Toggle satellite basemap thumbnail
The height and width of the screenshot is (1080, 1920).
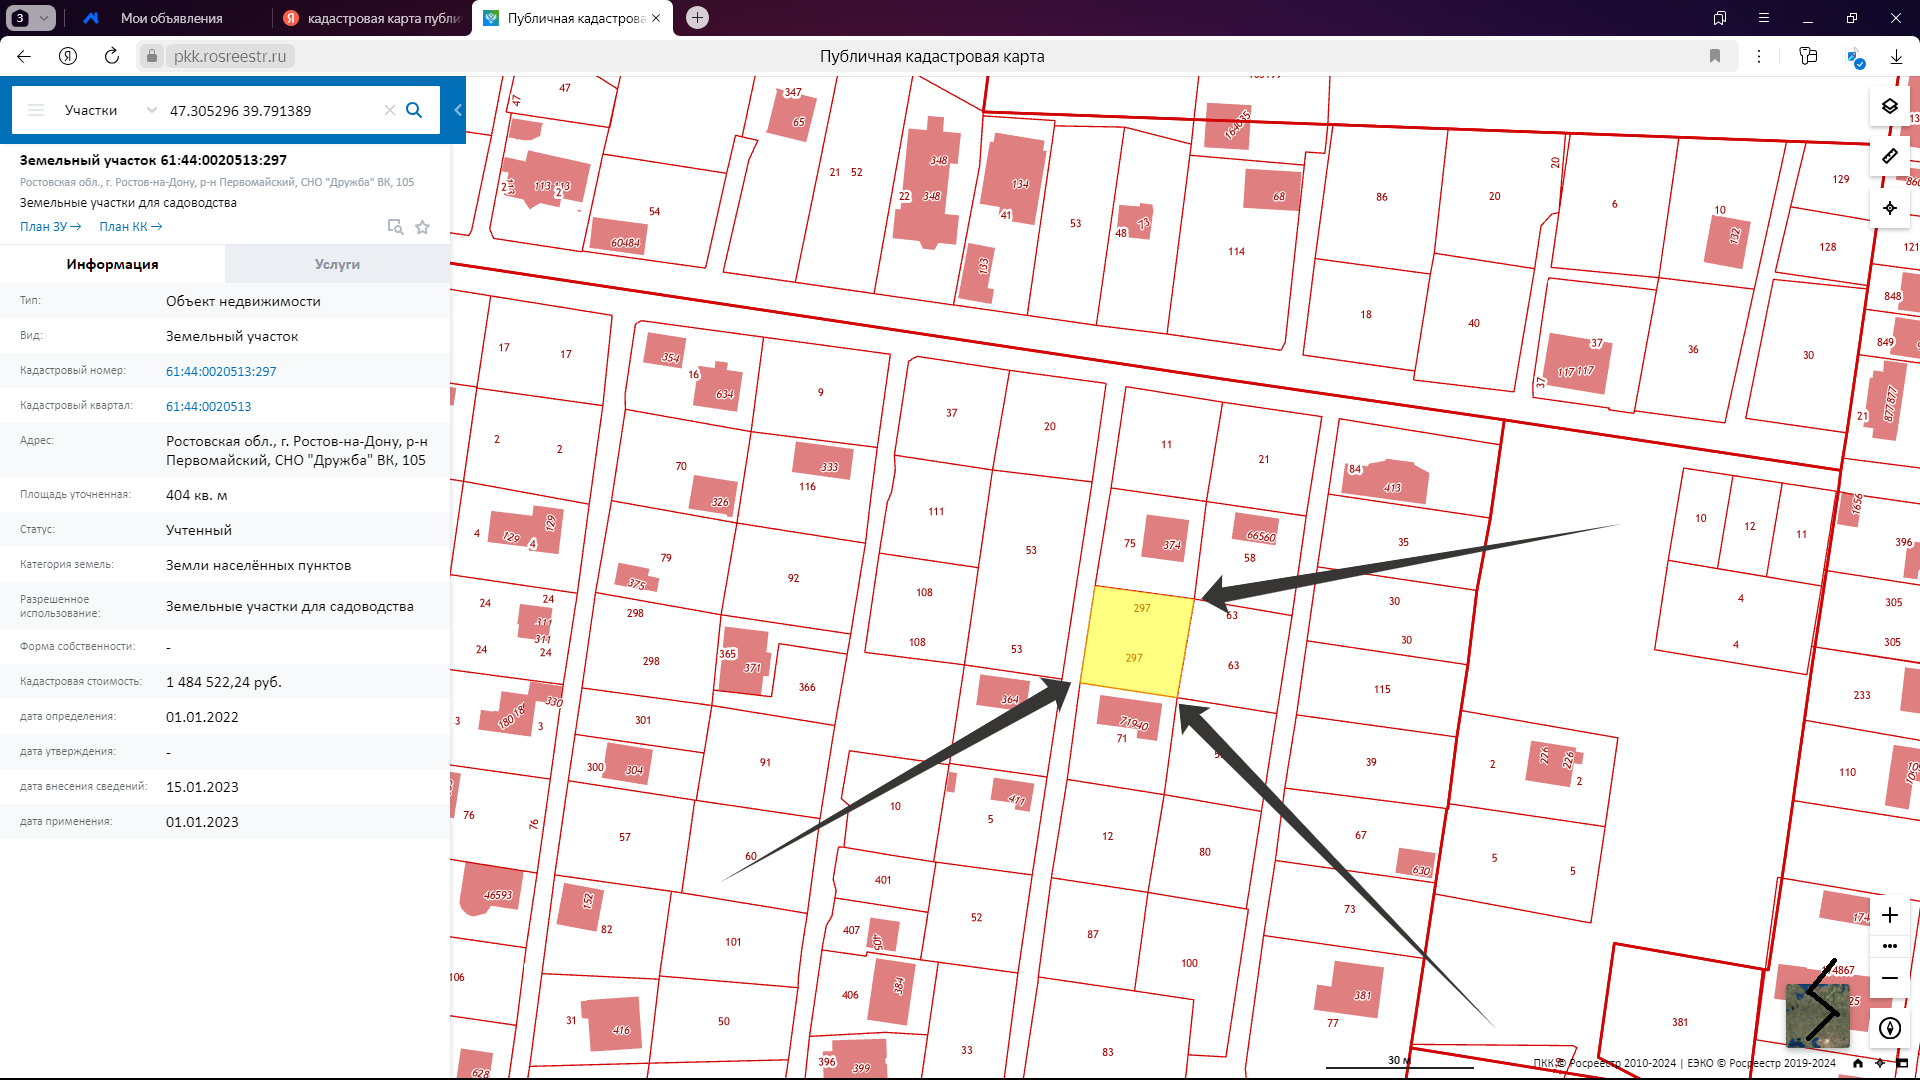(x=1817, y=1015)
